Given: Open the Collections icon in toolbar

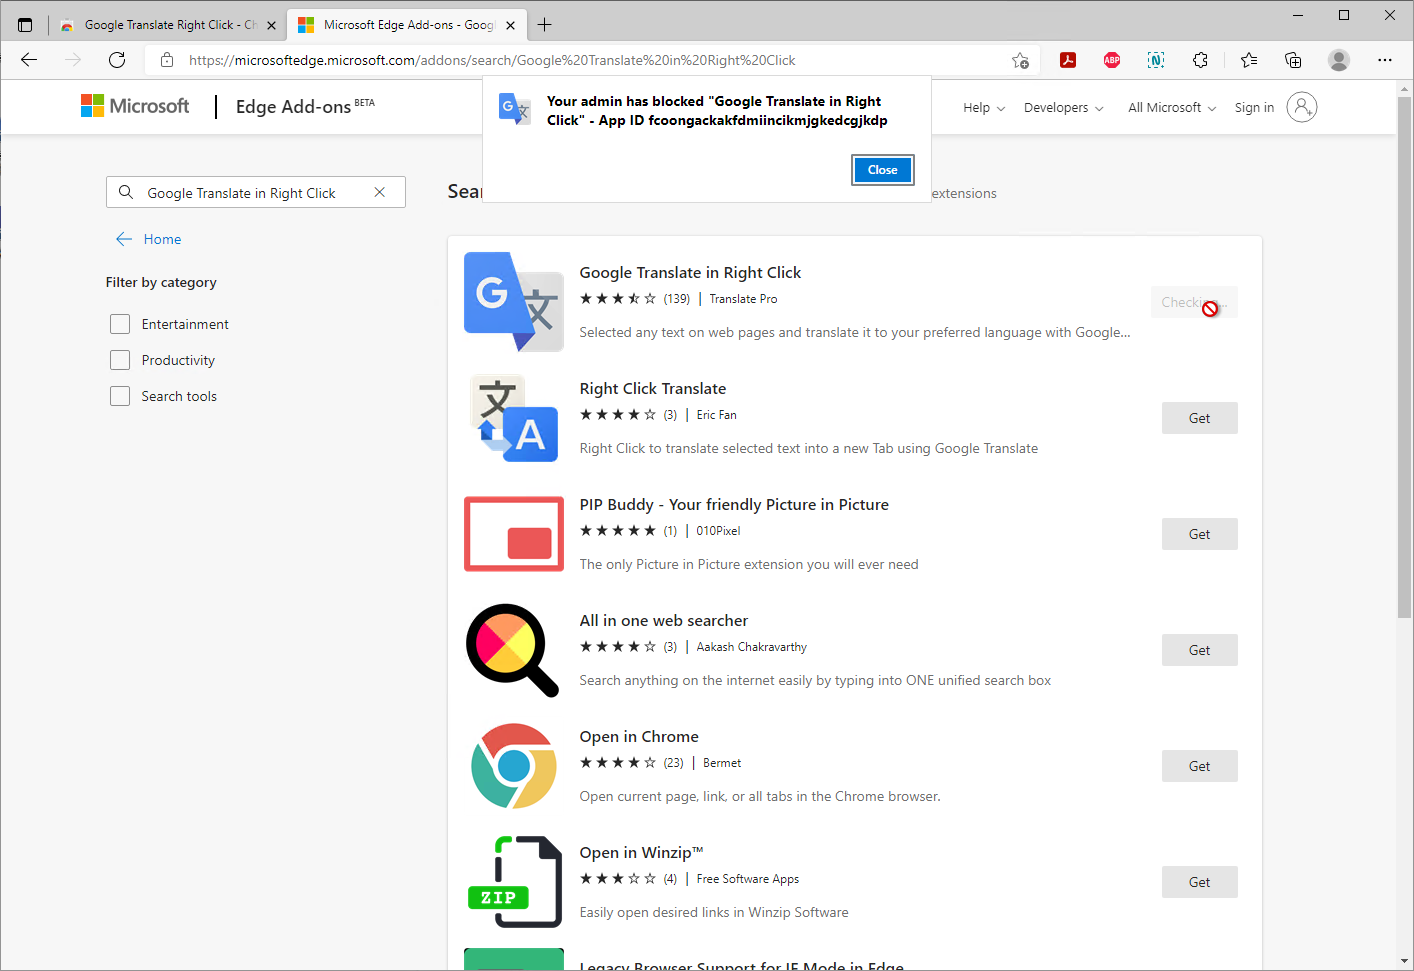Looking at the screenshot, I should 1293,60.
